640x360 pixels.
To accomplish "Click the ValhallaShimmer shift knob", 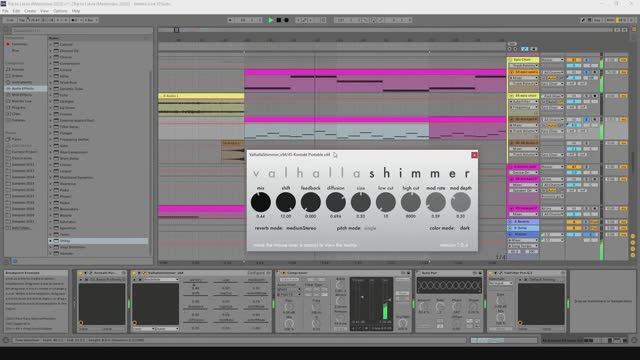I will [x=286, y=202].
